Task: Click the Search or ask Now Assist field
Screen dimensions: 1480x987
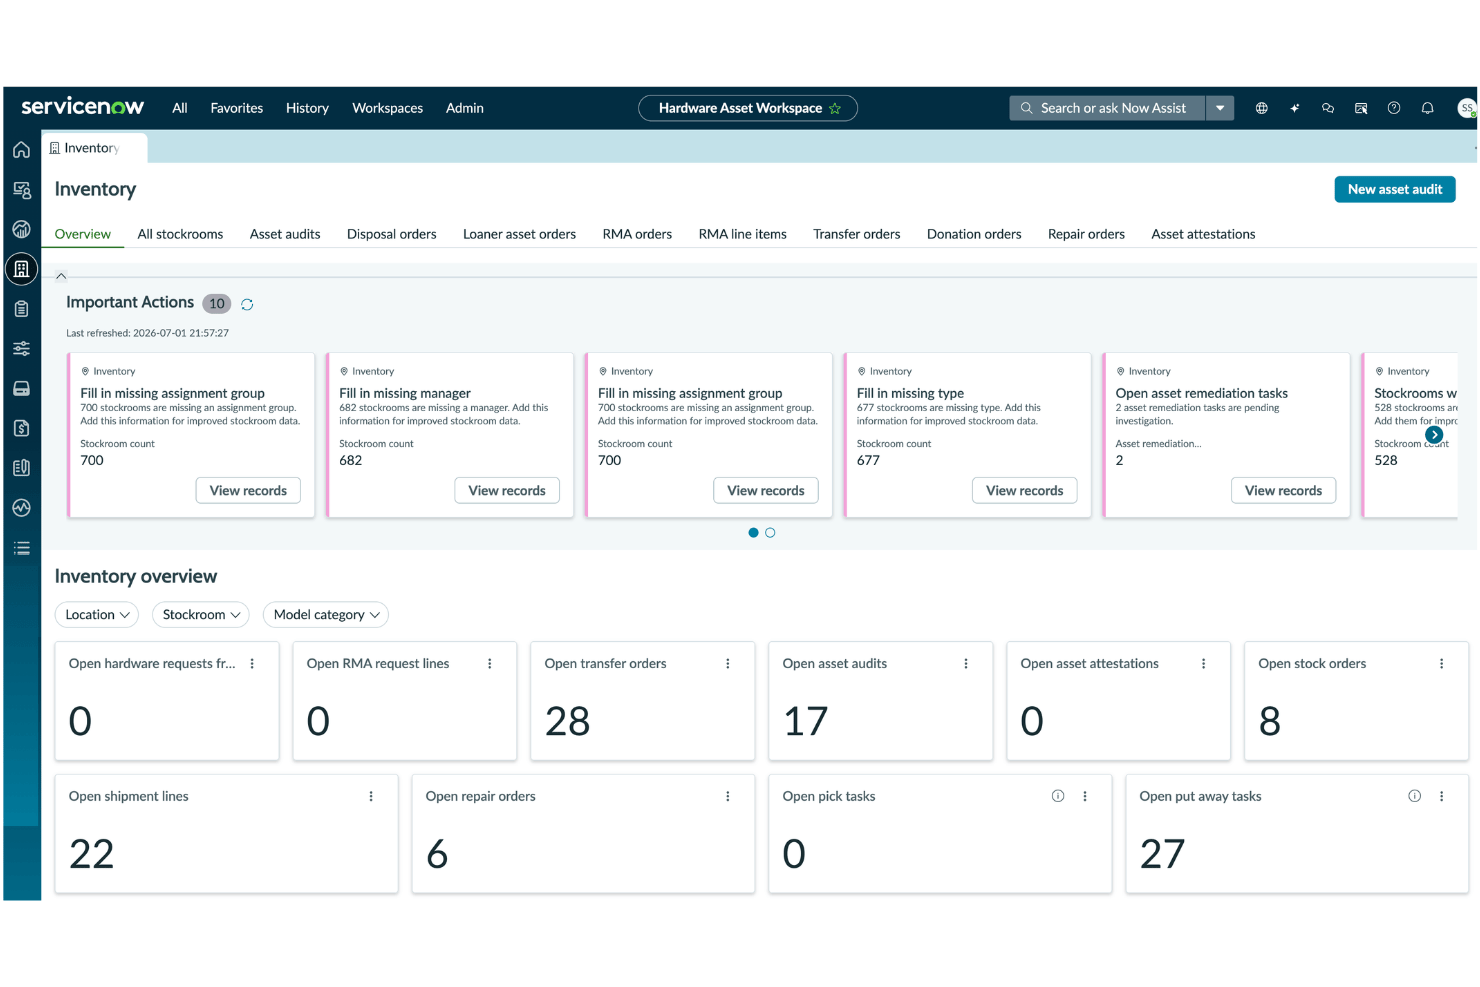Action: 1108,108
